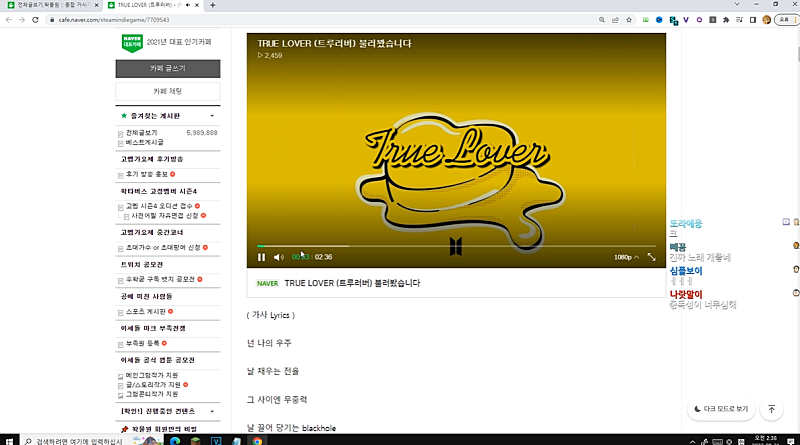Go forward in browser history
800x445 pixels.
(22, 20)
